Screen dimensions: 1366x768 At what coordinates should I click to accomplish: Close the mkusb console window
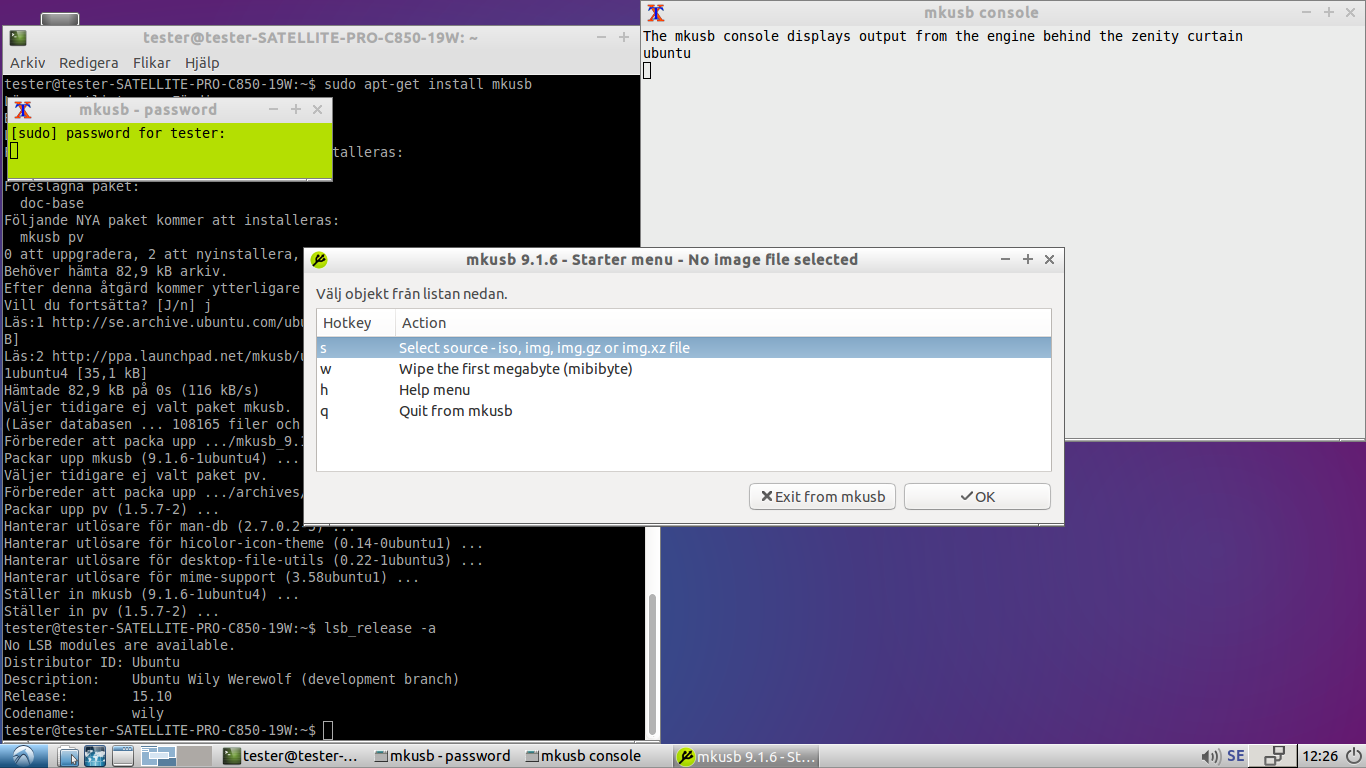click(x=1351, y=12)
